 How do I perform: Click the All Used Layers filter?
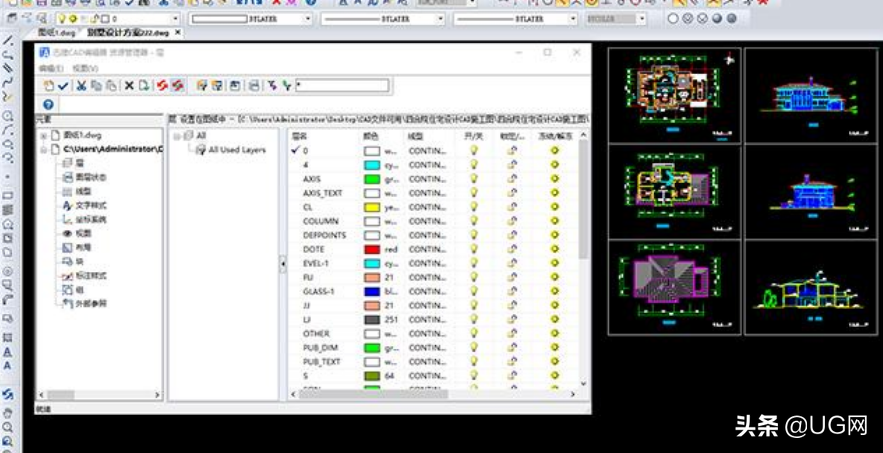(x=236, y=149)
